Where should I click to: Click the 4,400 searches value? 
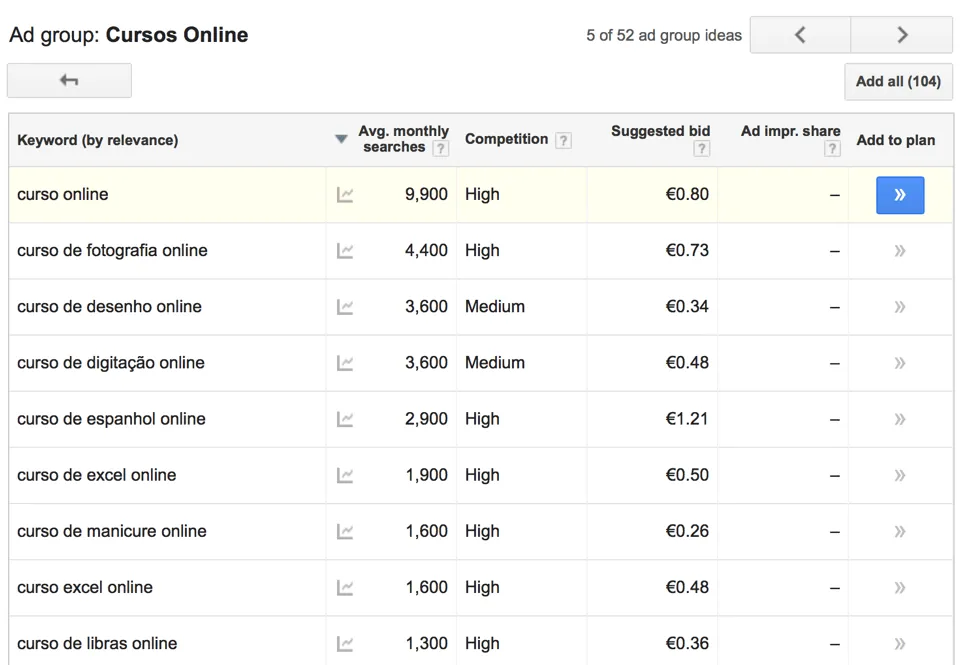[x=426, y=250]
